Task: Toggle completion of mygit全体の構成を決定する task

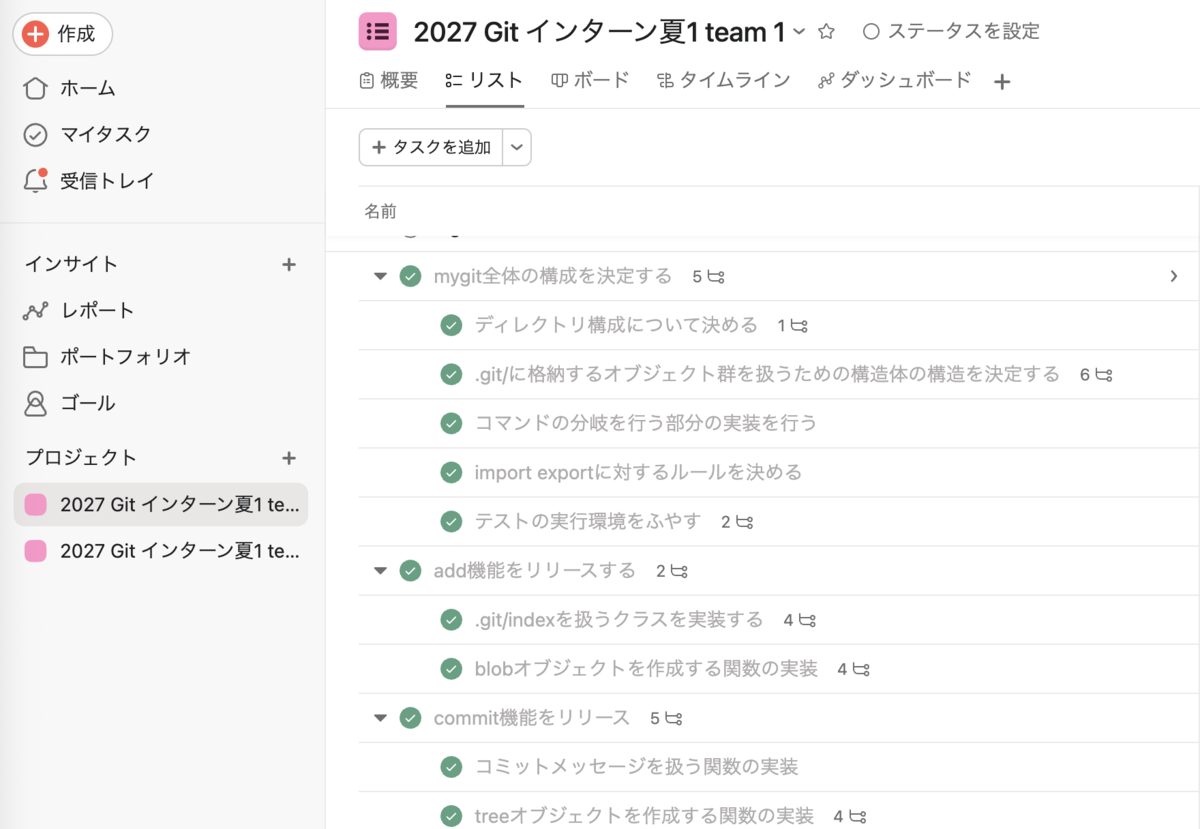Action: pos(410,276)
